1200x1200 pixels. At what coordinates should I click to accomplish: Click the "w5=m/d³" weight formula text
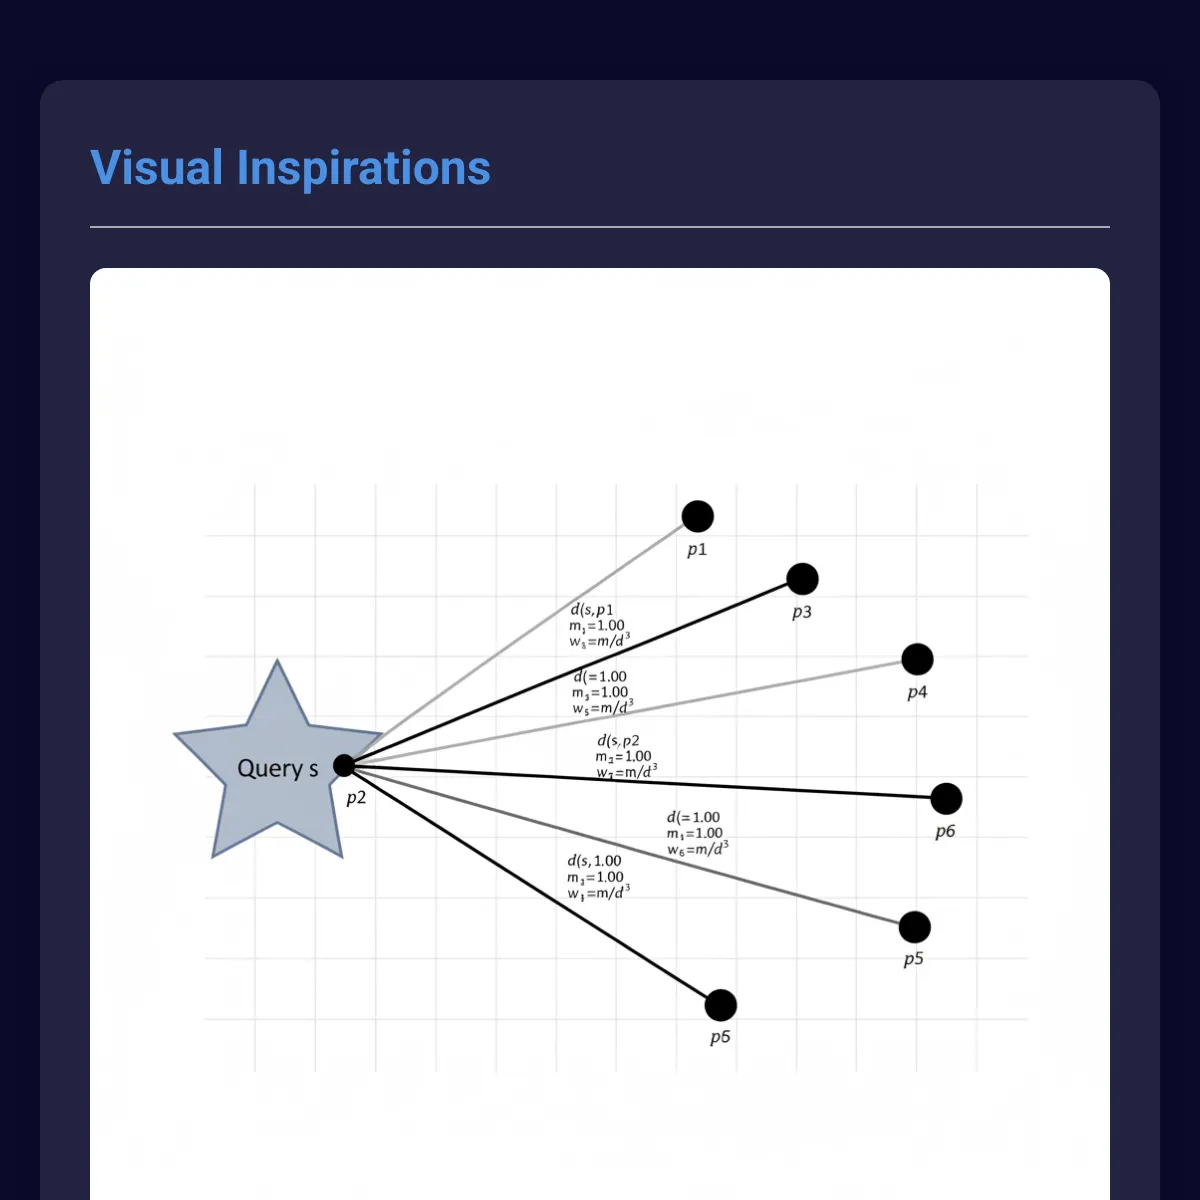[602, 708]
